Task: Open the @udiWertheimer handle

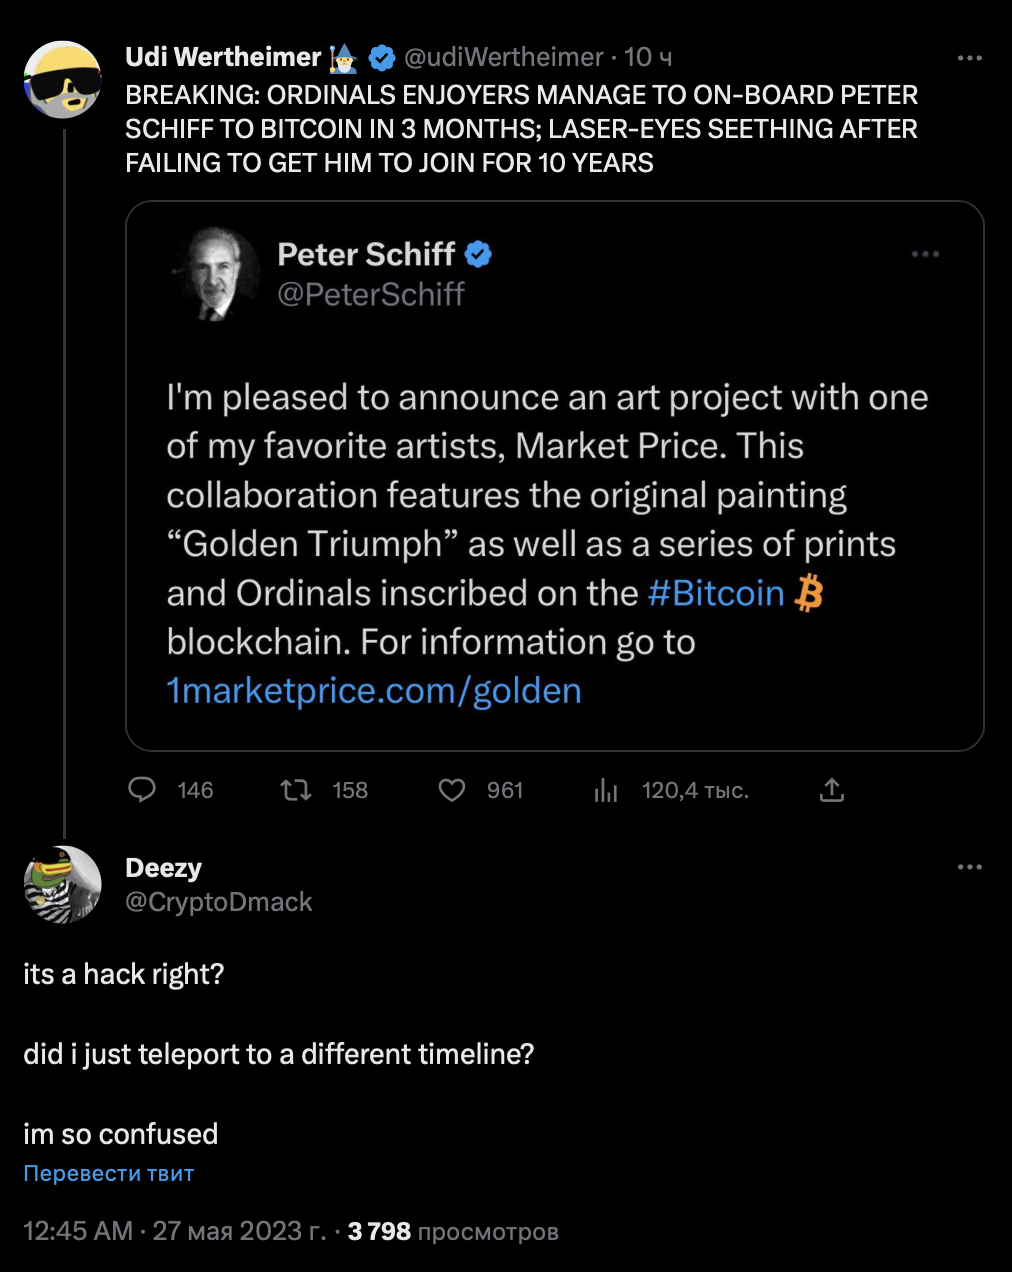Action: pyautogui.click(x=503, y=58)
